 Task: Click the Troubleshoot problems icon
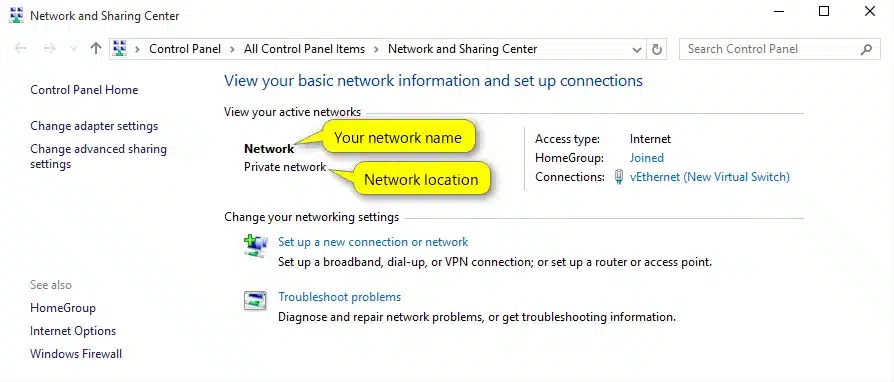pos(255,300)
